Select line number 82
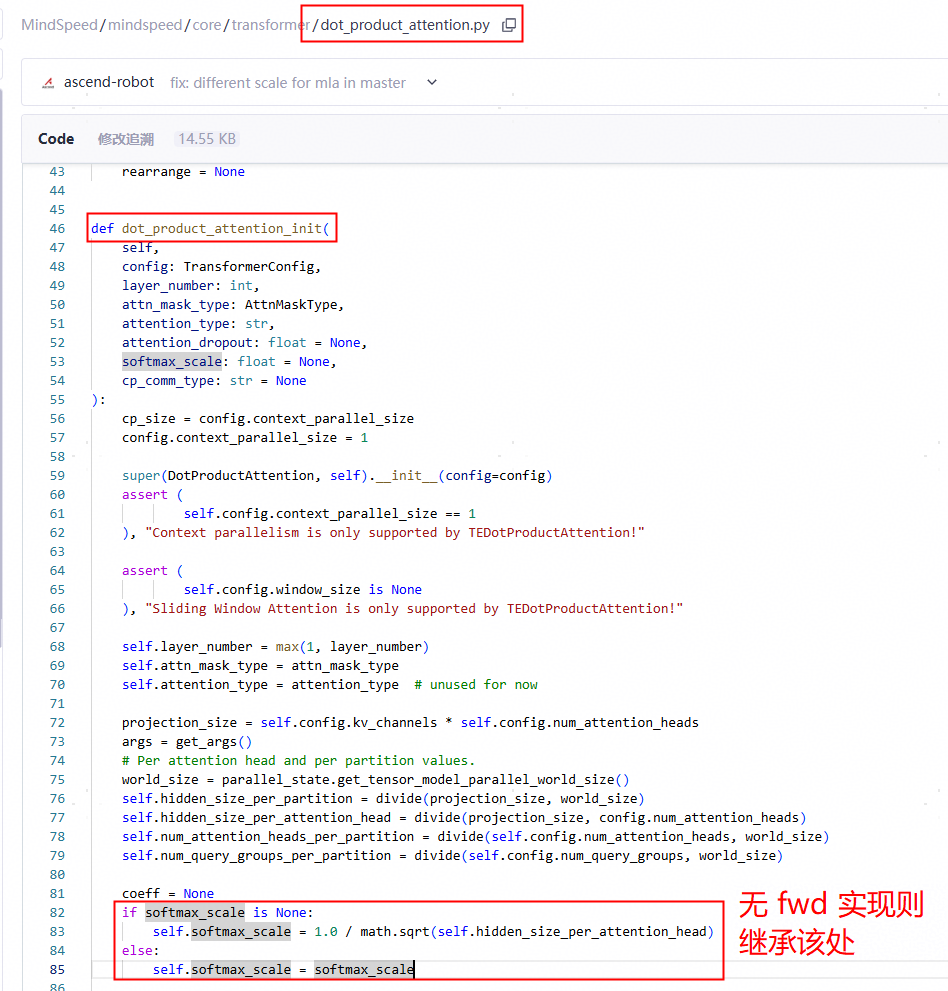Viewport: 948px width, 991px height. click(x=57, y=913)
